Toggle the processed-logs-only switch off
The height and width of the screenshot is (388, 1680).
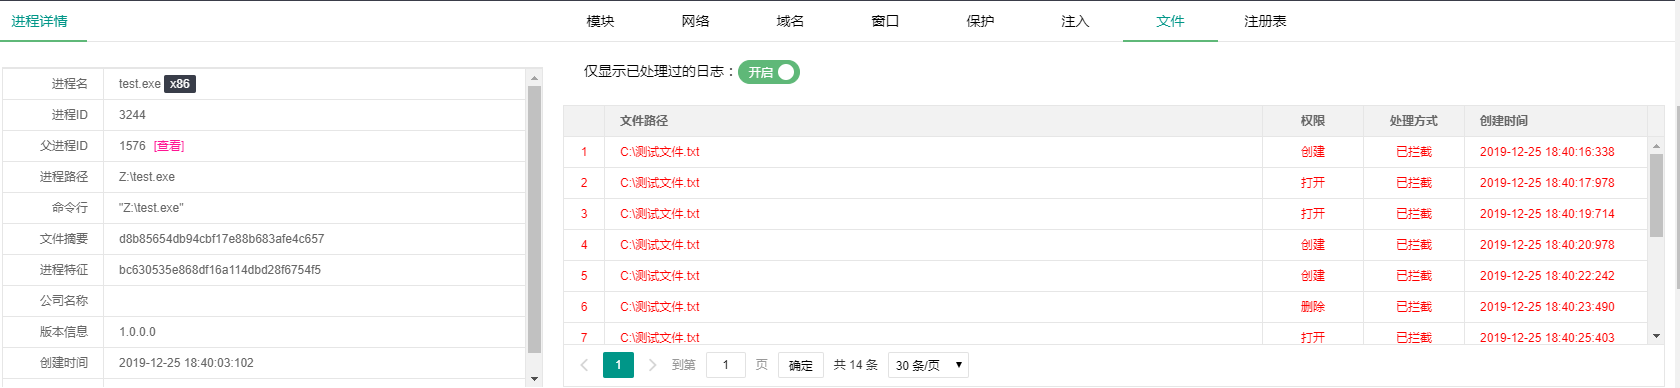pos(769,72)
